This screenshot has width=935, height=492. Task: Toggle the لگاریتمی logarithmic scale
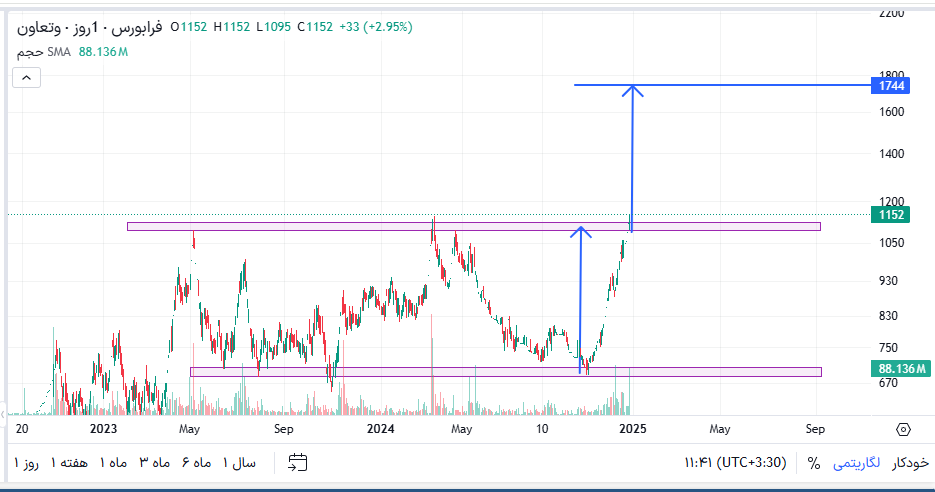856,463
